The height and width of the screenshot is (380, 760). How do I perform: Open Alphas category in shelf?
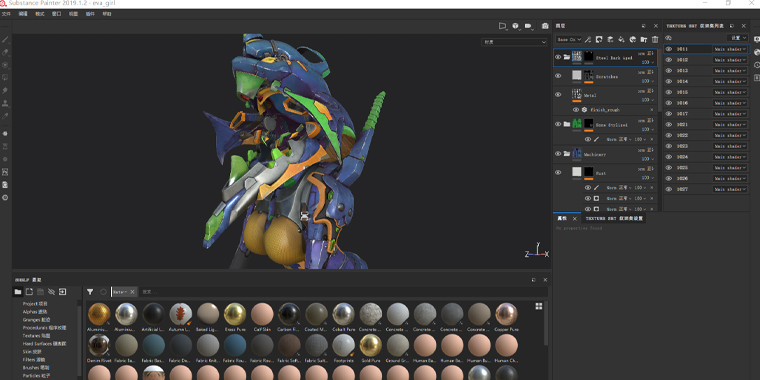(35, 312)
